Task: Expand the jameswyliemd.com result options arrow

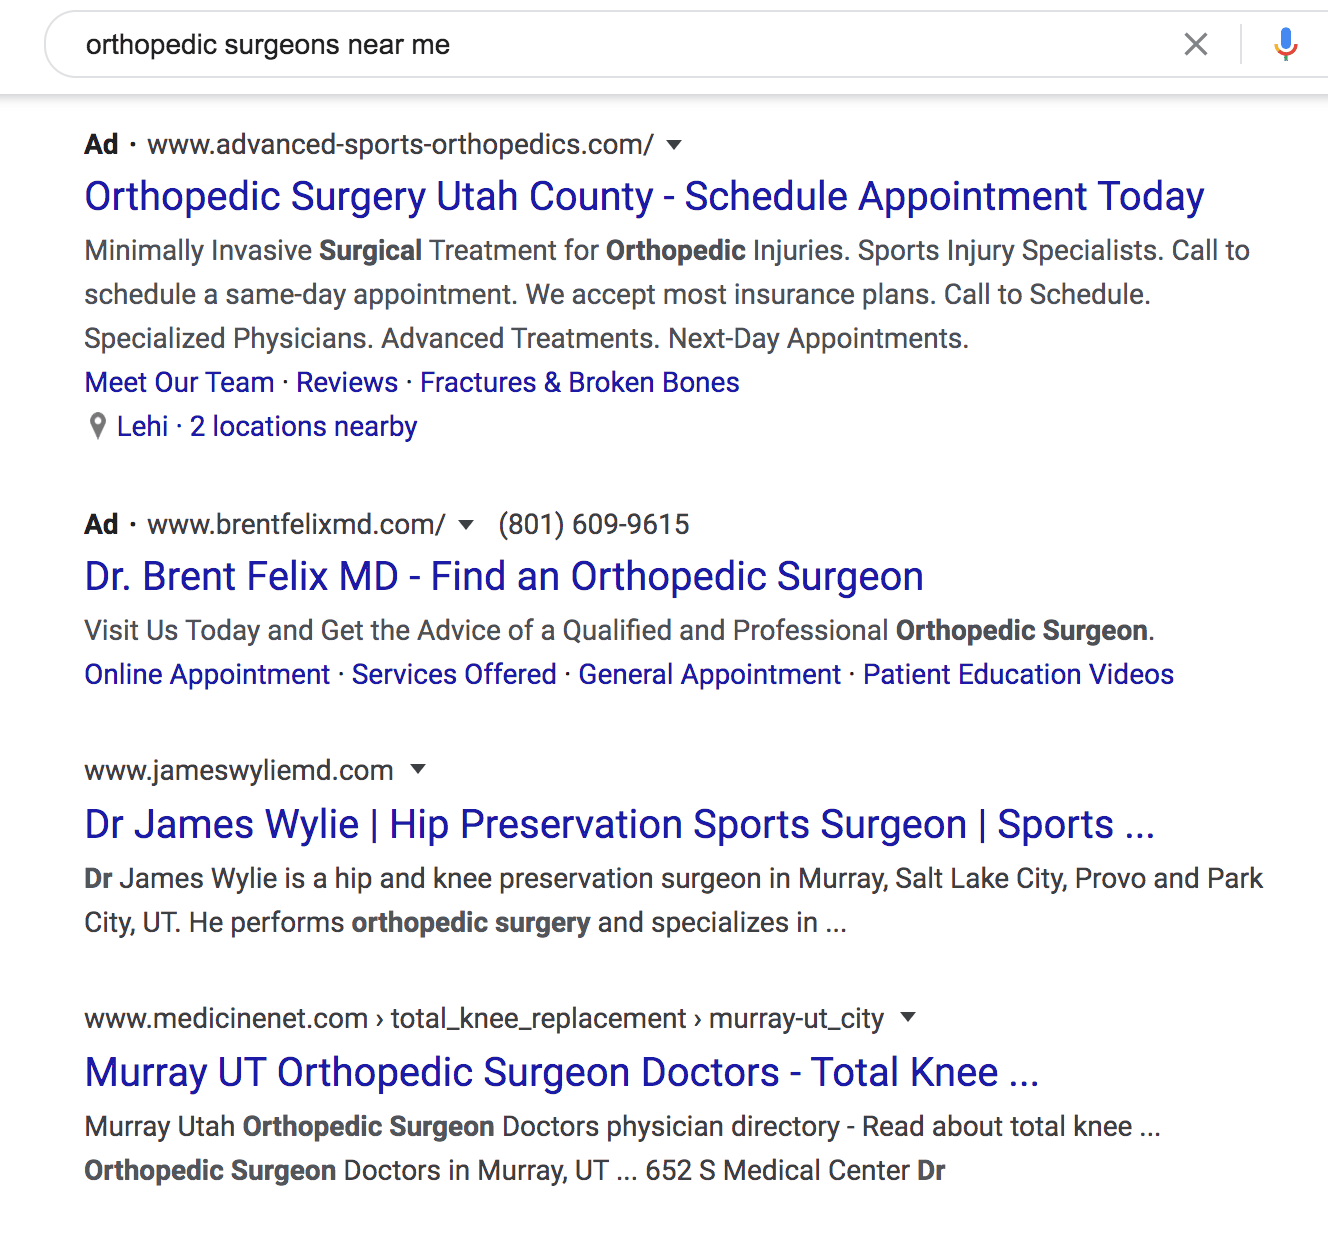Action: tap(418, 770)
